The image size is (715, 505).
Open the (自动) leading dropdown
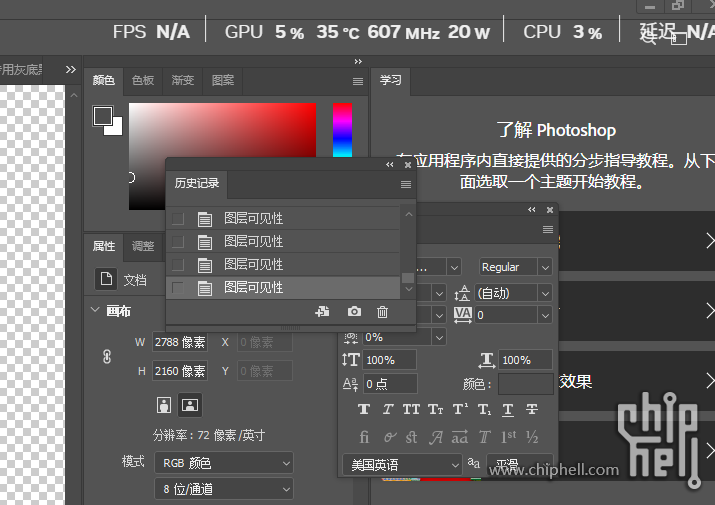click(545, 293)
